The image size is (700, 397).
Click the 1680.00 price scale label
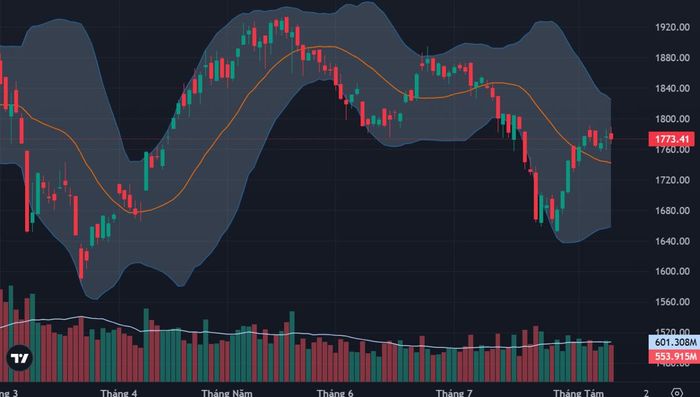(672, 210)
